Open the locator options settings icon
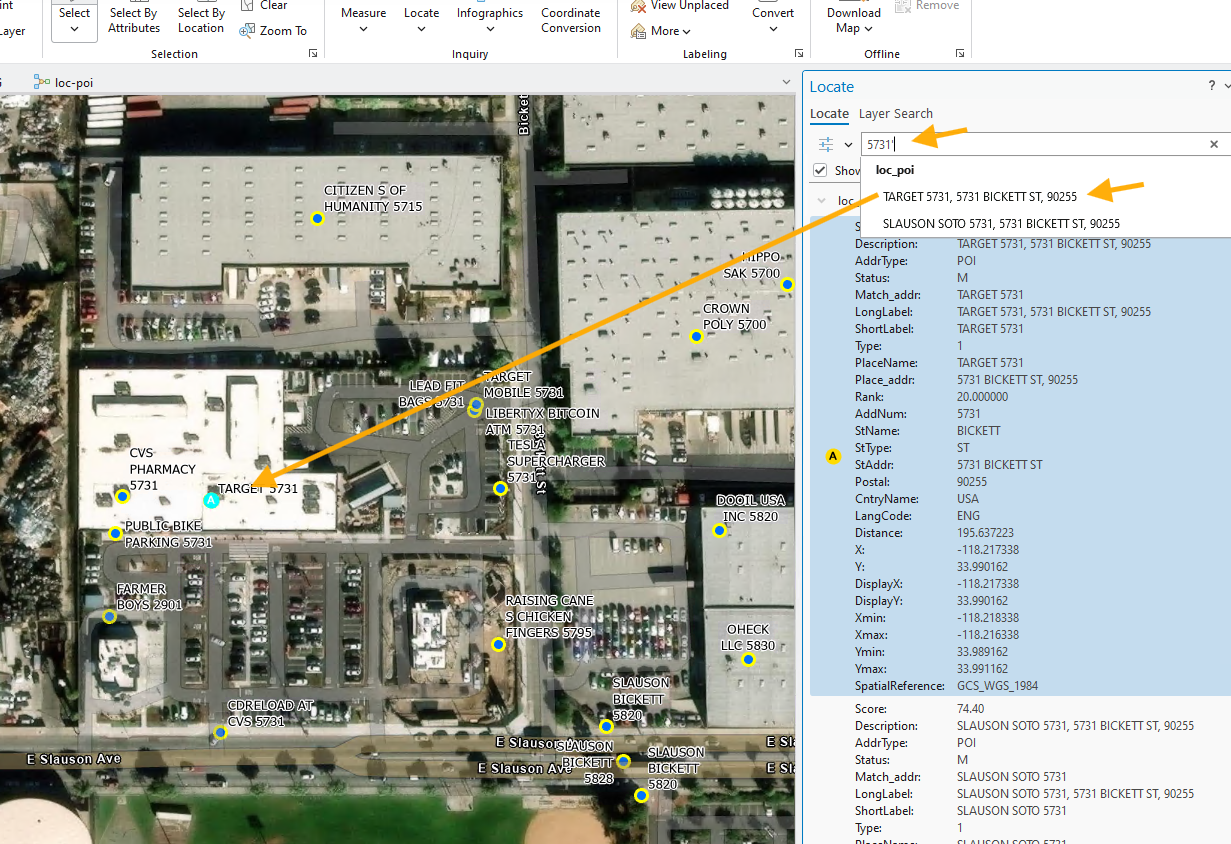This screenshot has width=1231, height=844. (826, 144)
